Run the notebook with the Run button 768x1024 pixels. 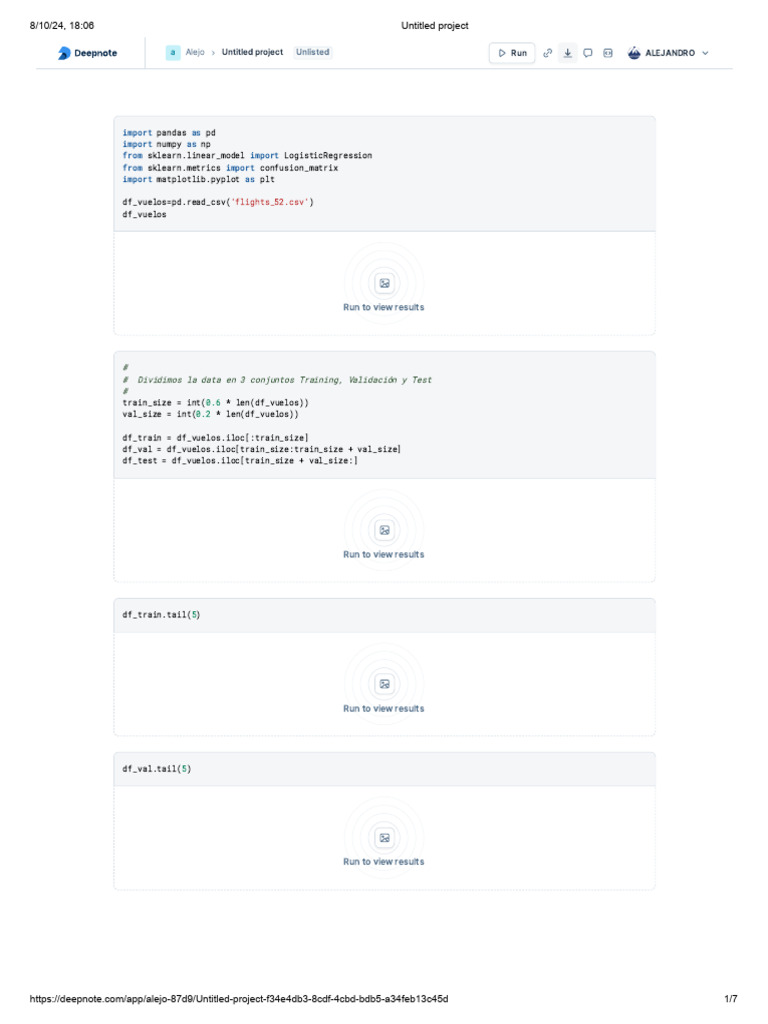[512, 53]
